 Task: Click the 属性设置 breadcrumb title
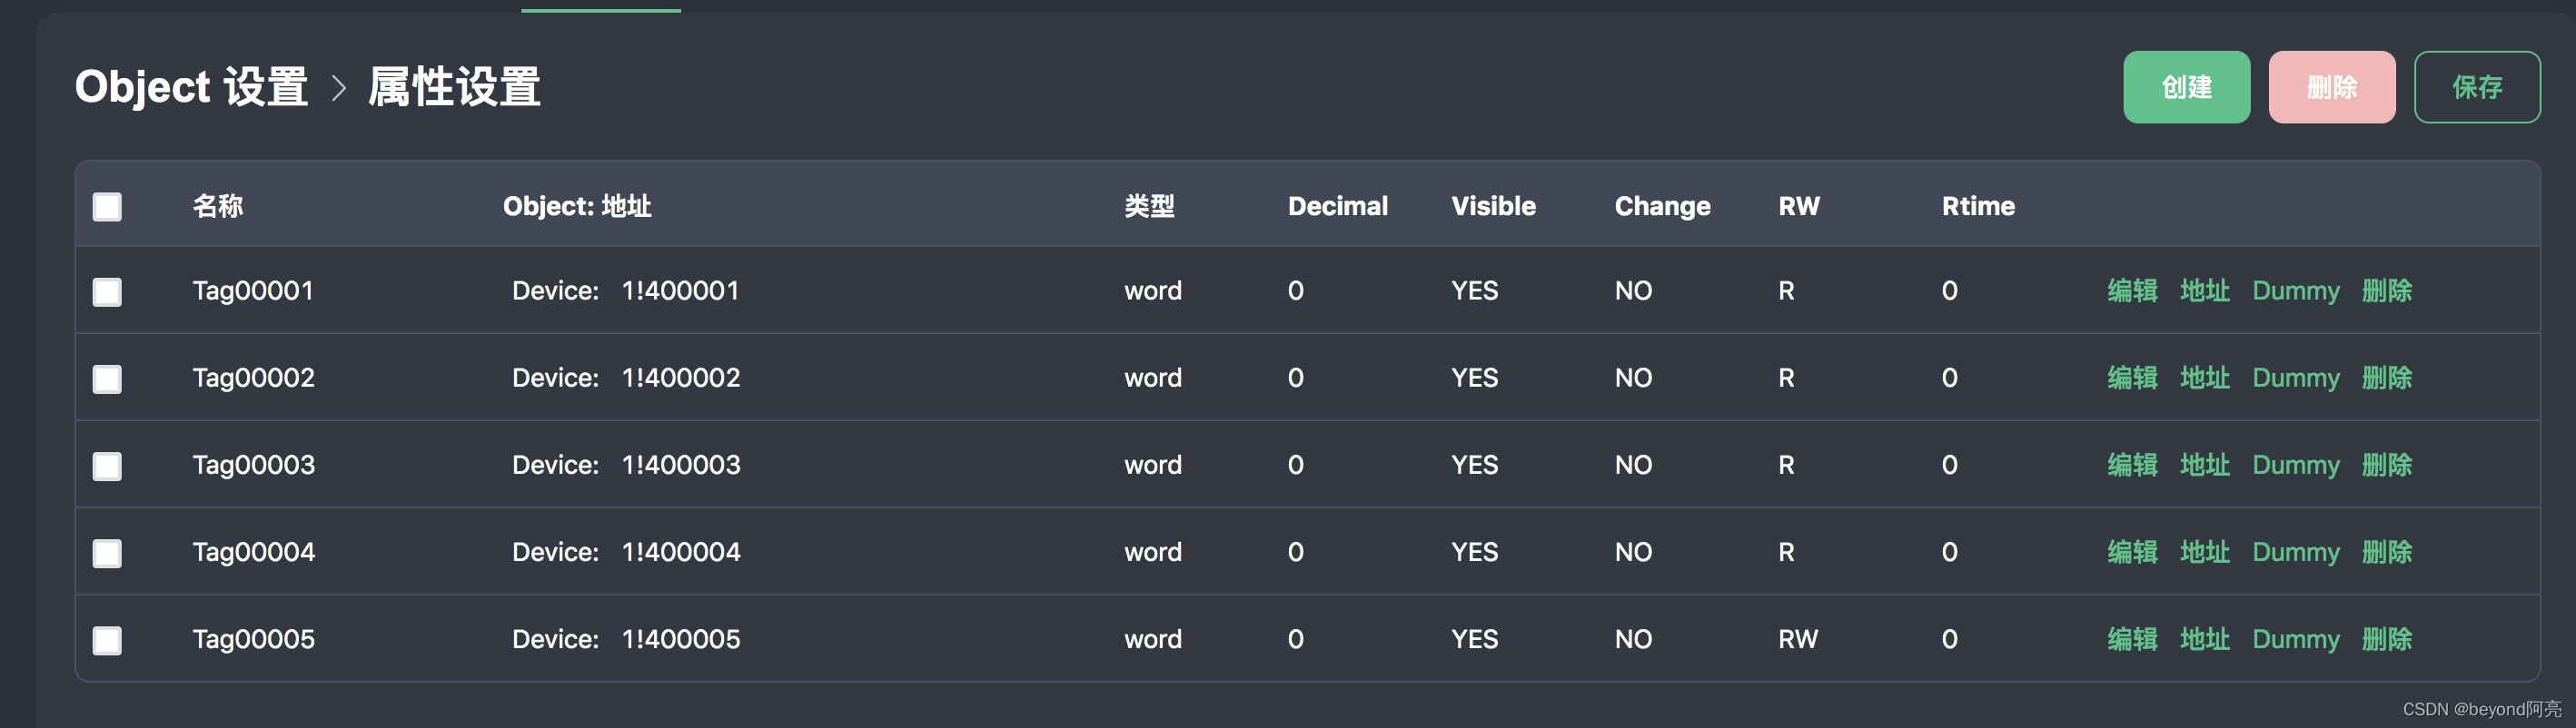pos(454,87)
